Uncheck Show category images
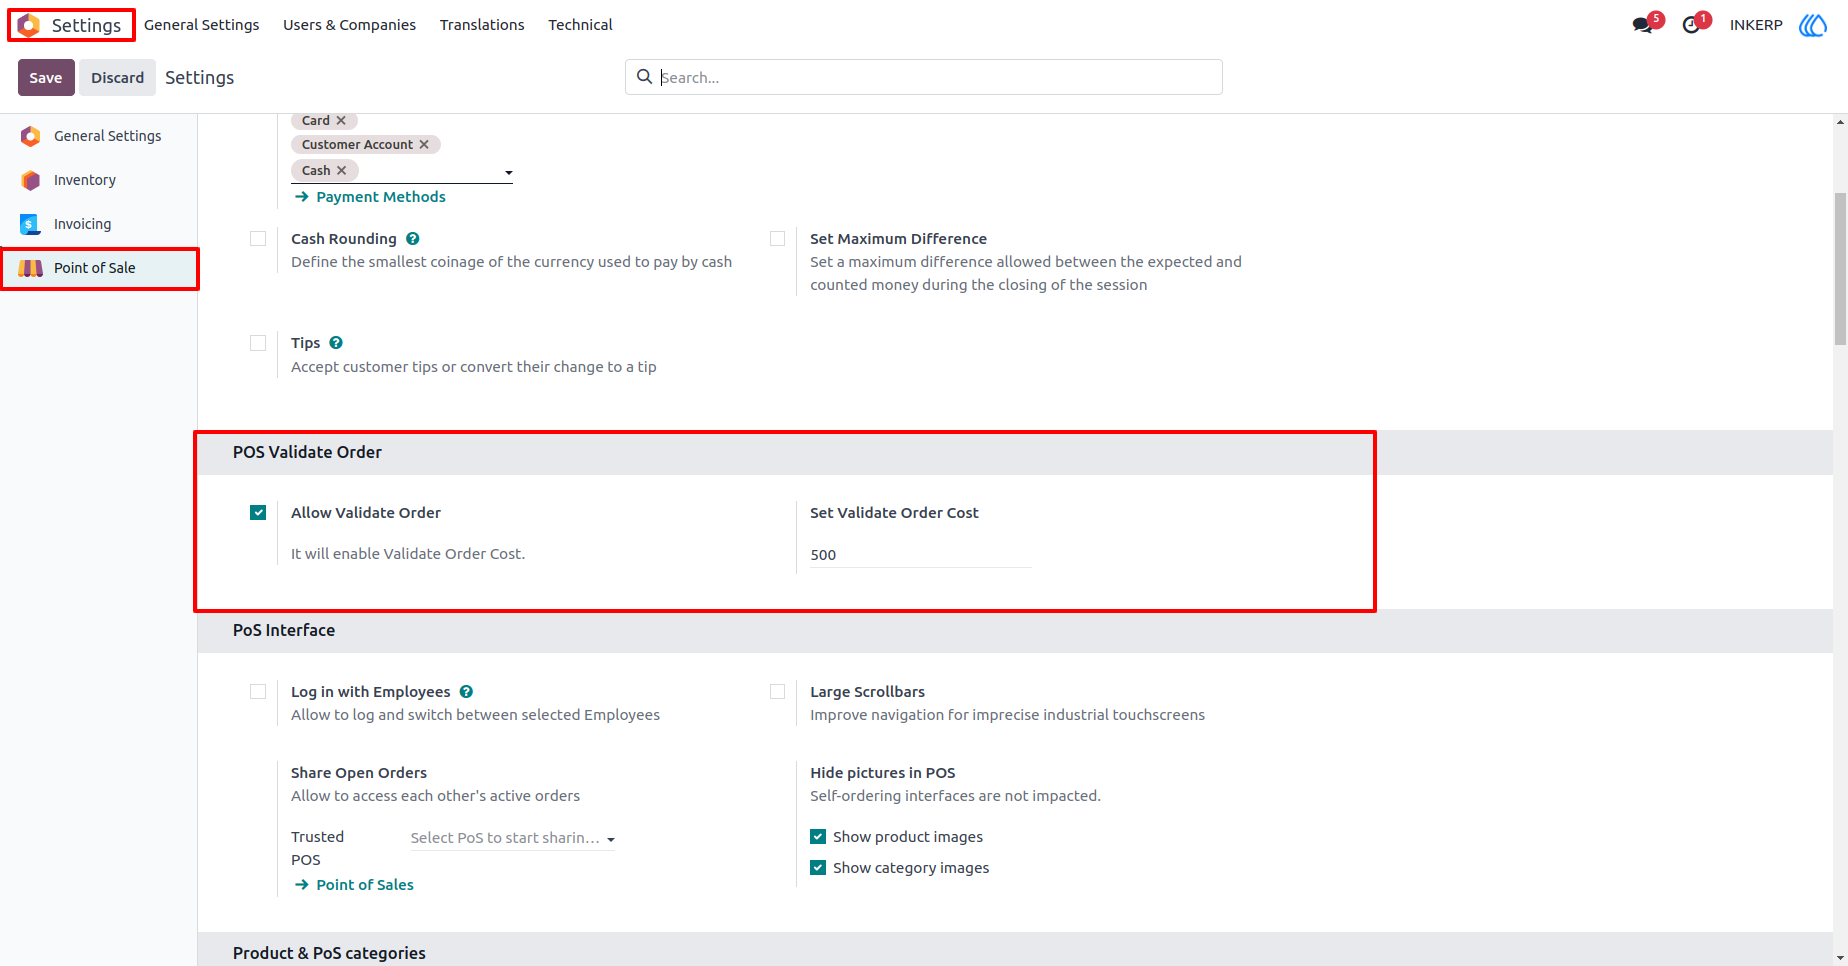Viewport: 1848px width, 966px height. (x=818, y=868)
